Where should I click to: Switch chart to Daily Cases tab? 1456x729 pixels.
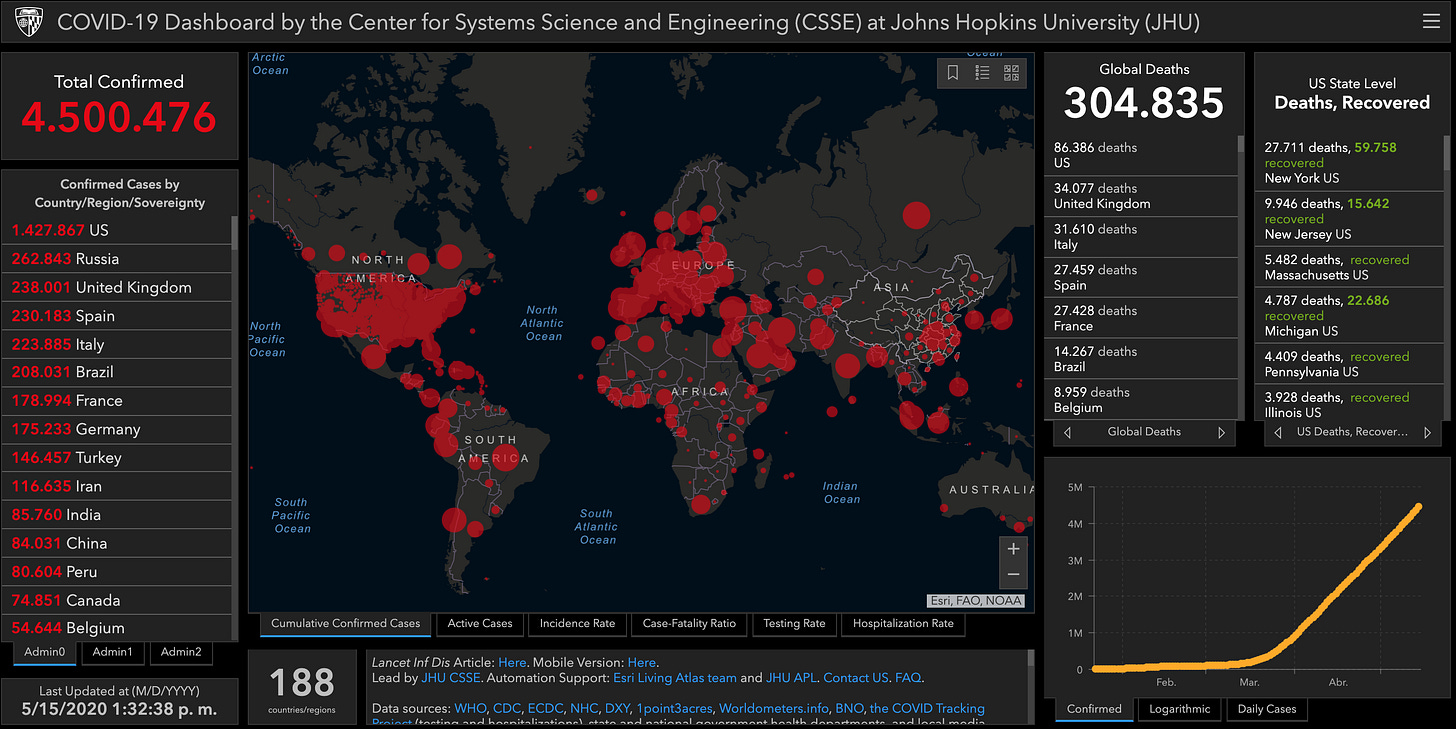click(x=1267, y=709)
